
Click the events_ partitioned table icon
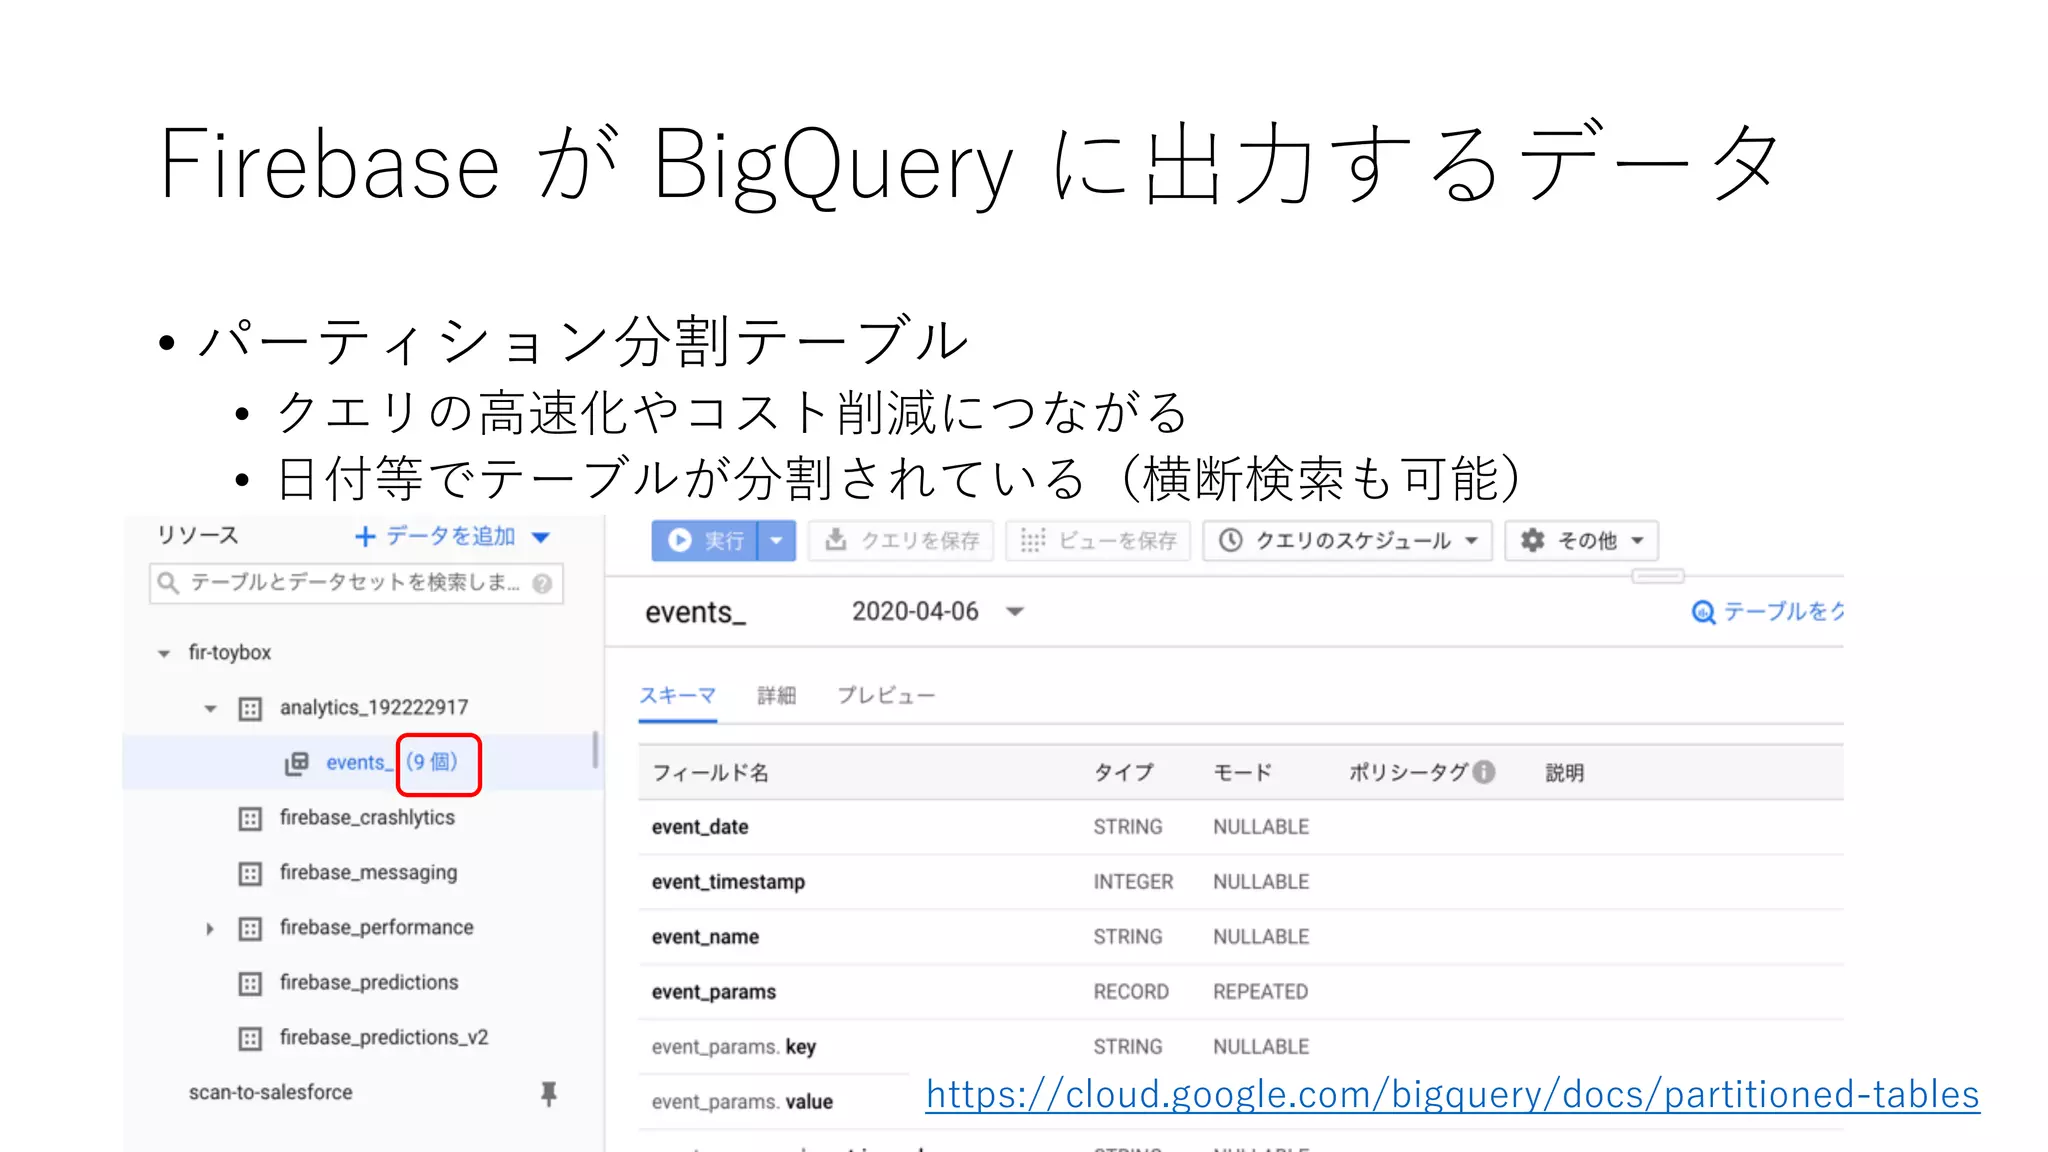tap(297, 764)
